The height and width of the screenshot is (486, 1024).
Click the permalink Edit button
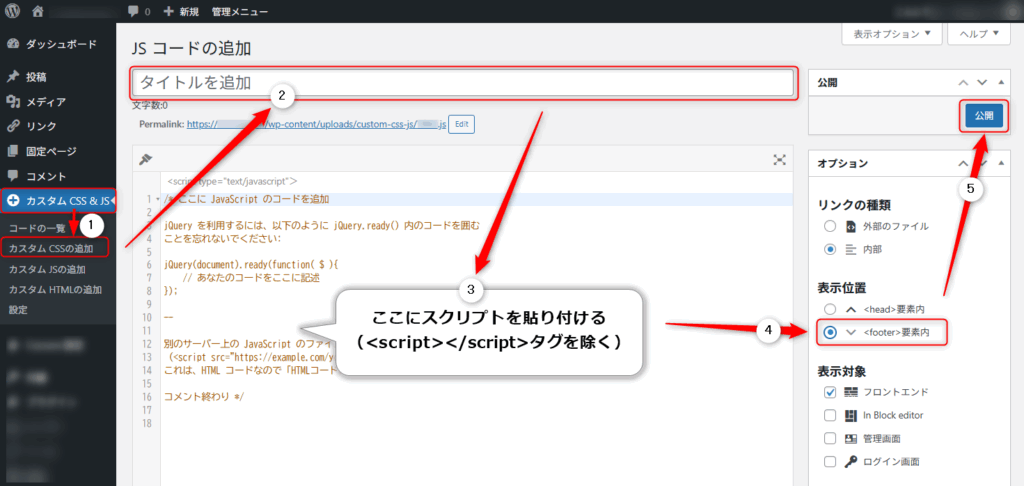[x=461, y=124]
